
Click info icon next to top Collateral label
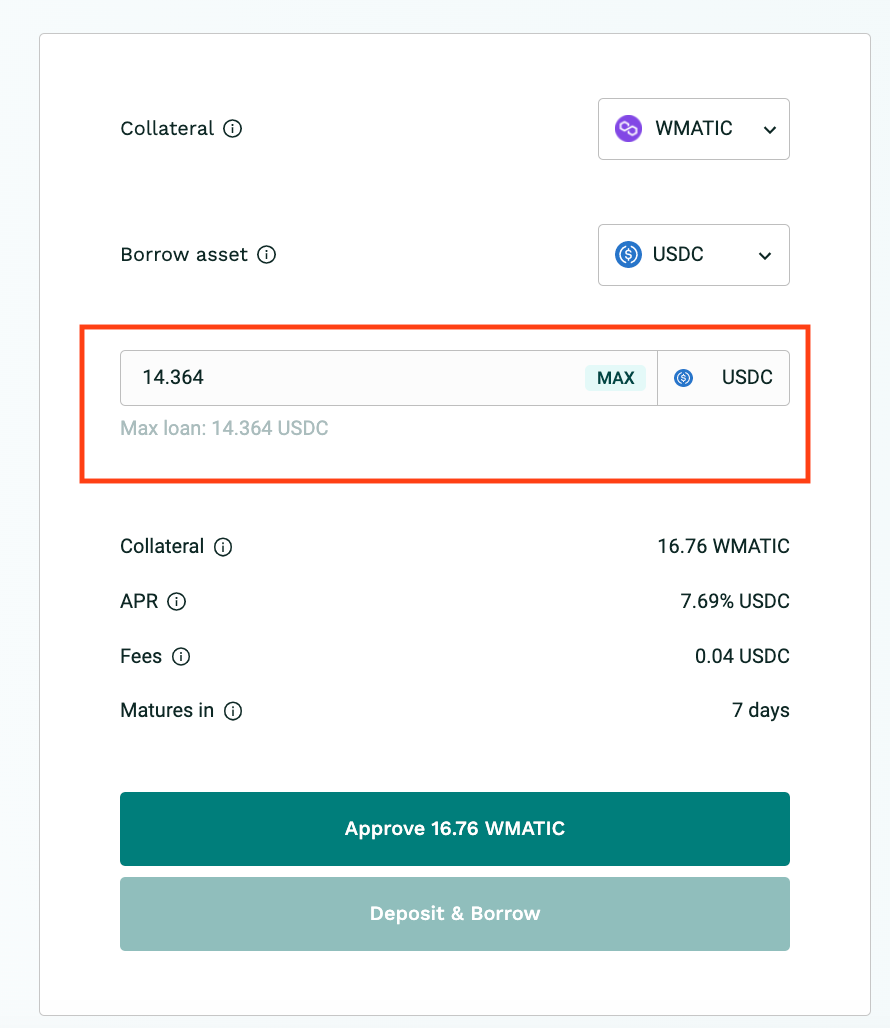coord(233,128)
